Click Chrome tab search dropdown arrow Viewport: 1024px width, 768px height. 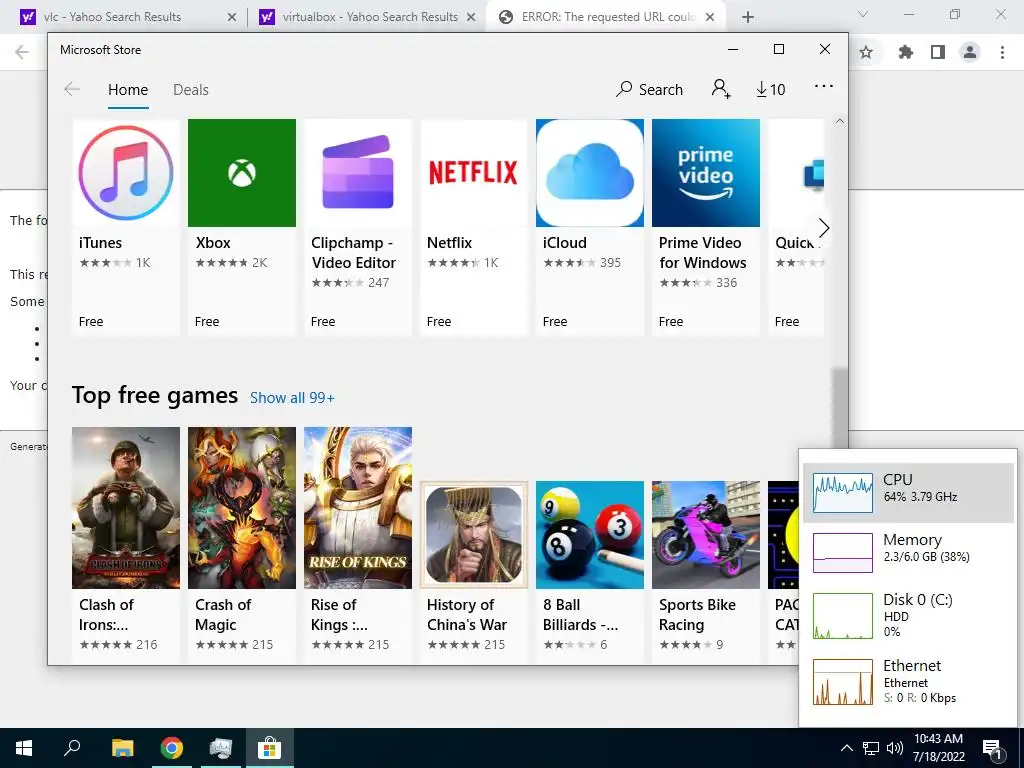(863, 14)
